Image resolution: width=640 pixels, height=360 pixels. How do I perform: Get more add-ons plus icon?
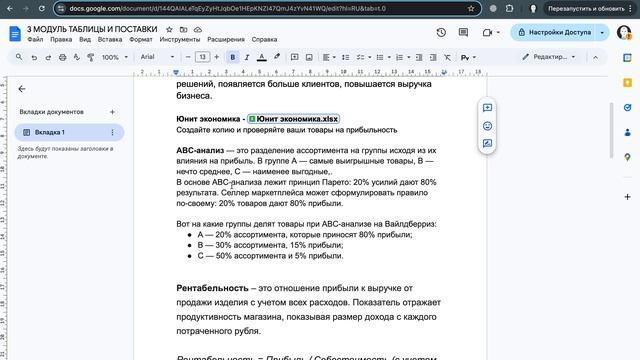tap(627, 197)
